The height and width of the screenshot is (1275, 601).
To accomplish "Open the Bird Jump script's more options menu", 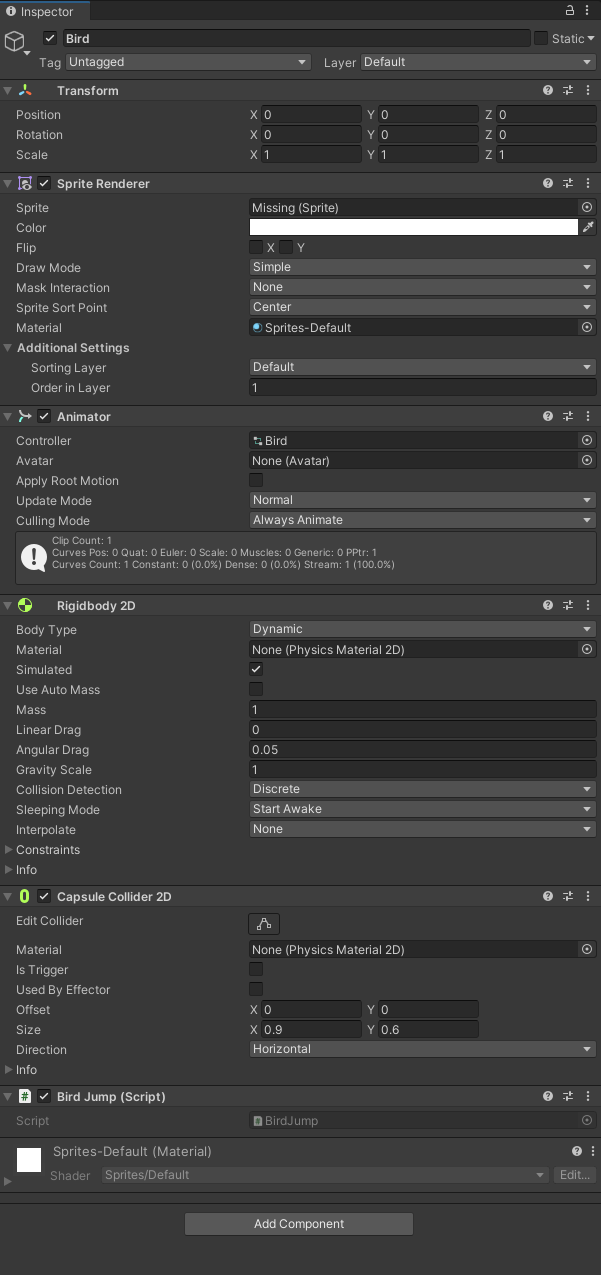I will pos(587,1096).
